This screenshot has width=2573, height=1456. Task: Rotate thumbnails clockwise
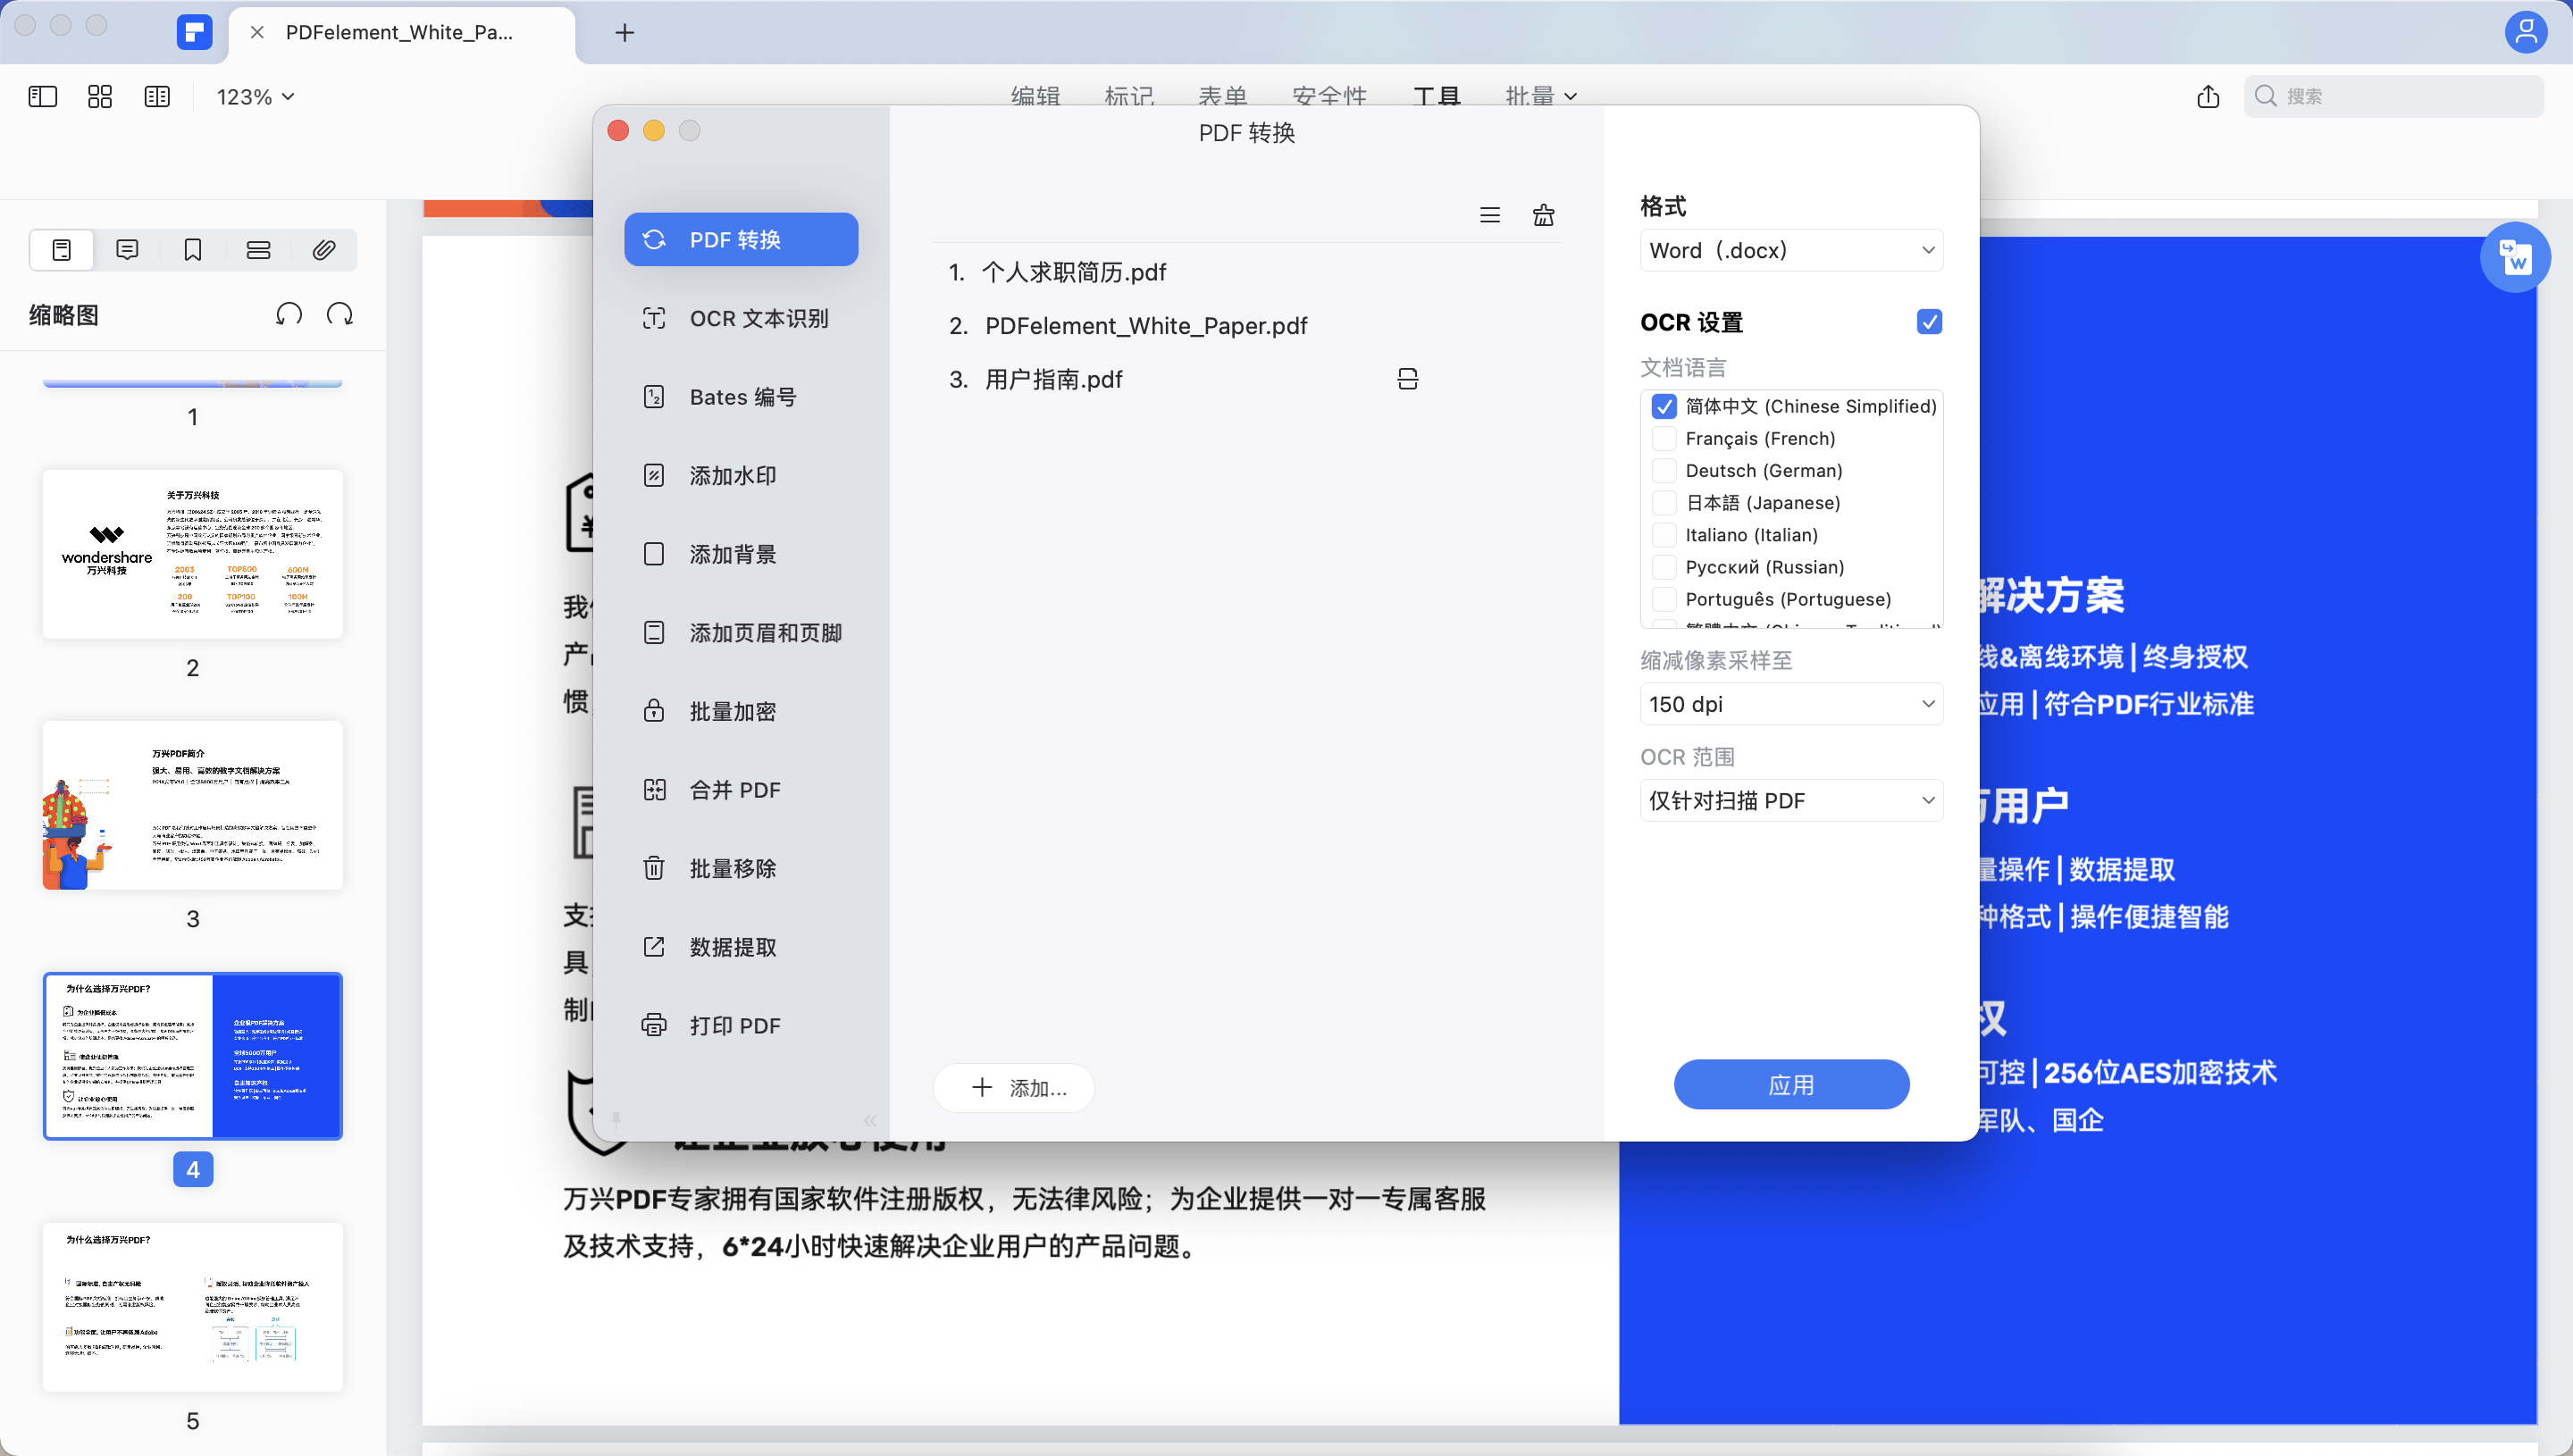pos(340,315)
